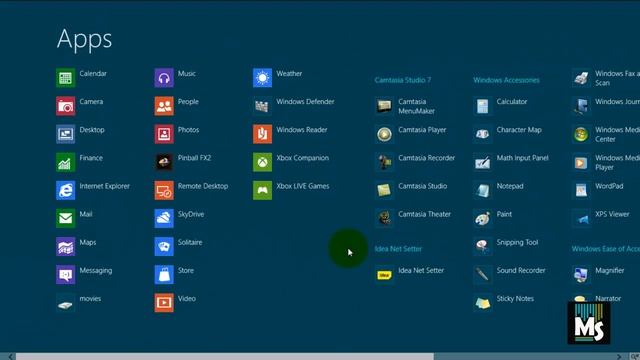Launch Camtasia Studio icon
The height and width of the screenshot is (360, 640).
pos(384,190)
